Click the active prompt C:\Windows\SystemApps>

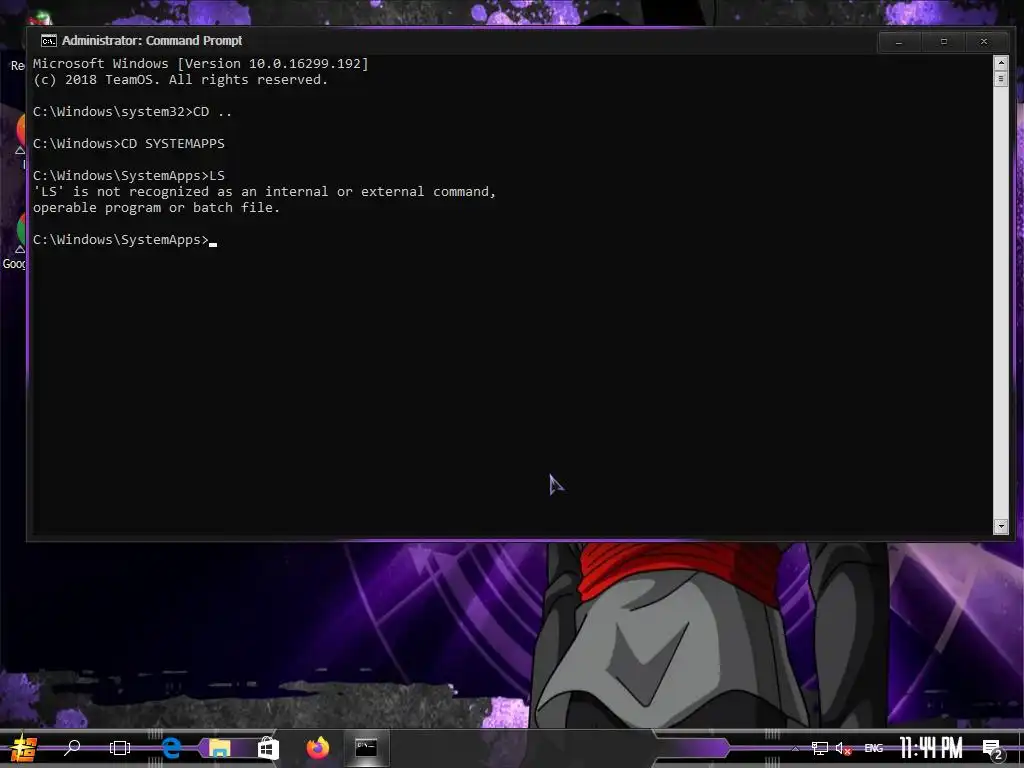(121, 240)
